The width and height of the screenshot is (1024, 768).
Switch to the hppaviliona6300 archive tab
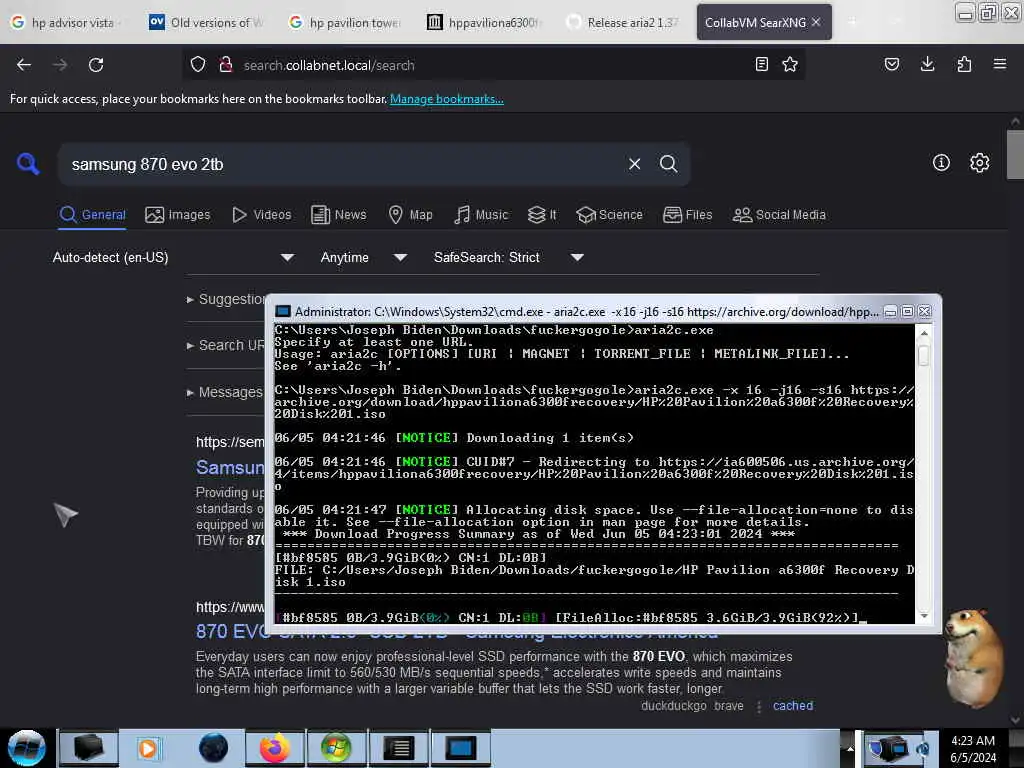click(485, 23)
